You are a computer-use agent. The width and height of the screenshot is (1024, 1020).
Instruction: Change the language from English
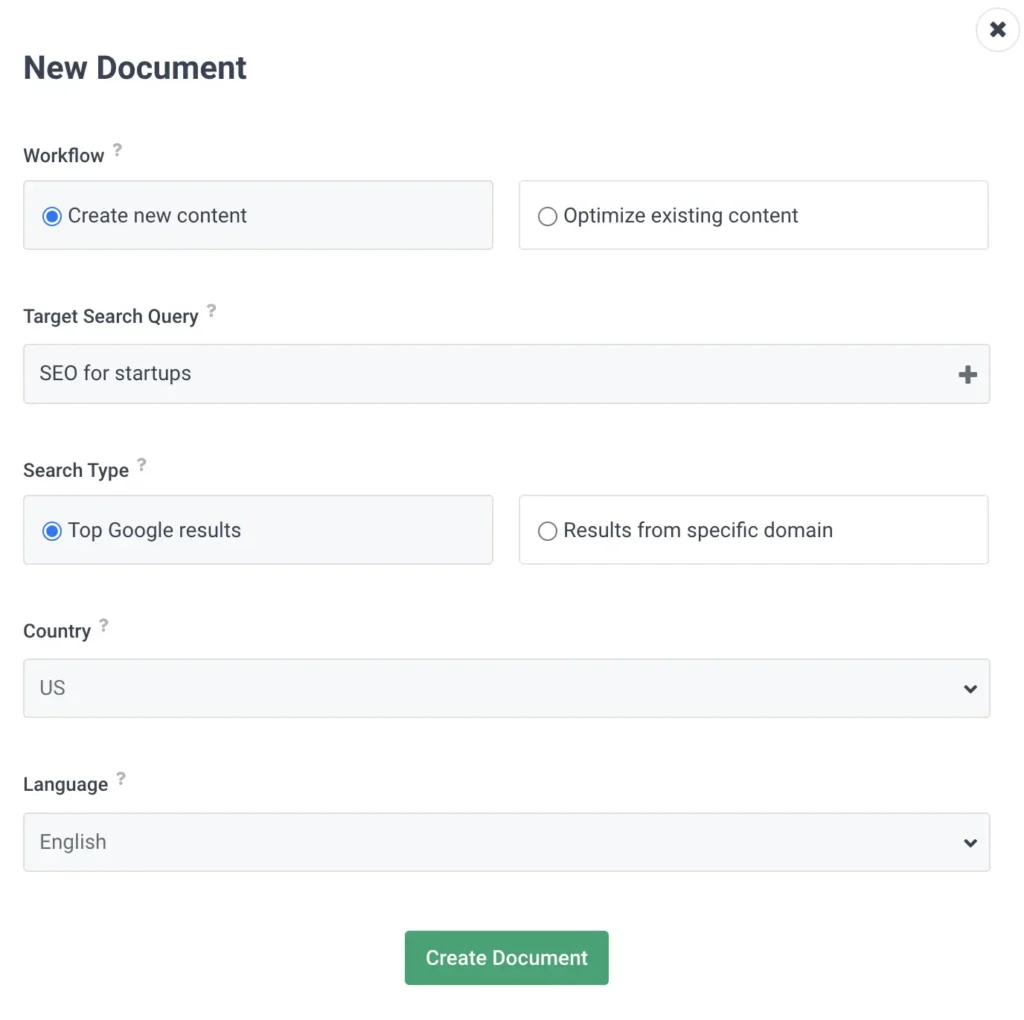[506, 842]
